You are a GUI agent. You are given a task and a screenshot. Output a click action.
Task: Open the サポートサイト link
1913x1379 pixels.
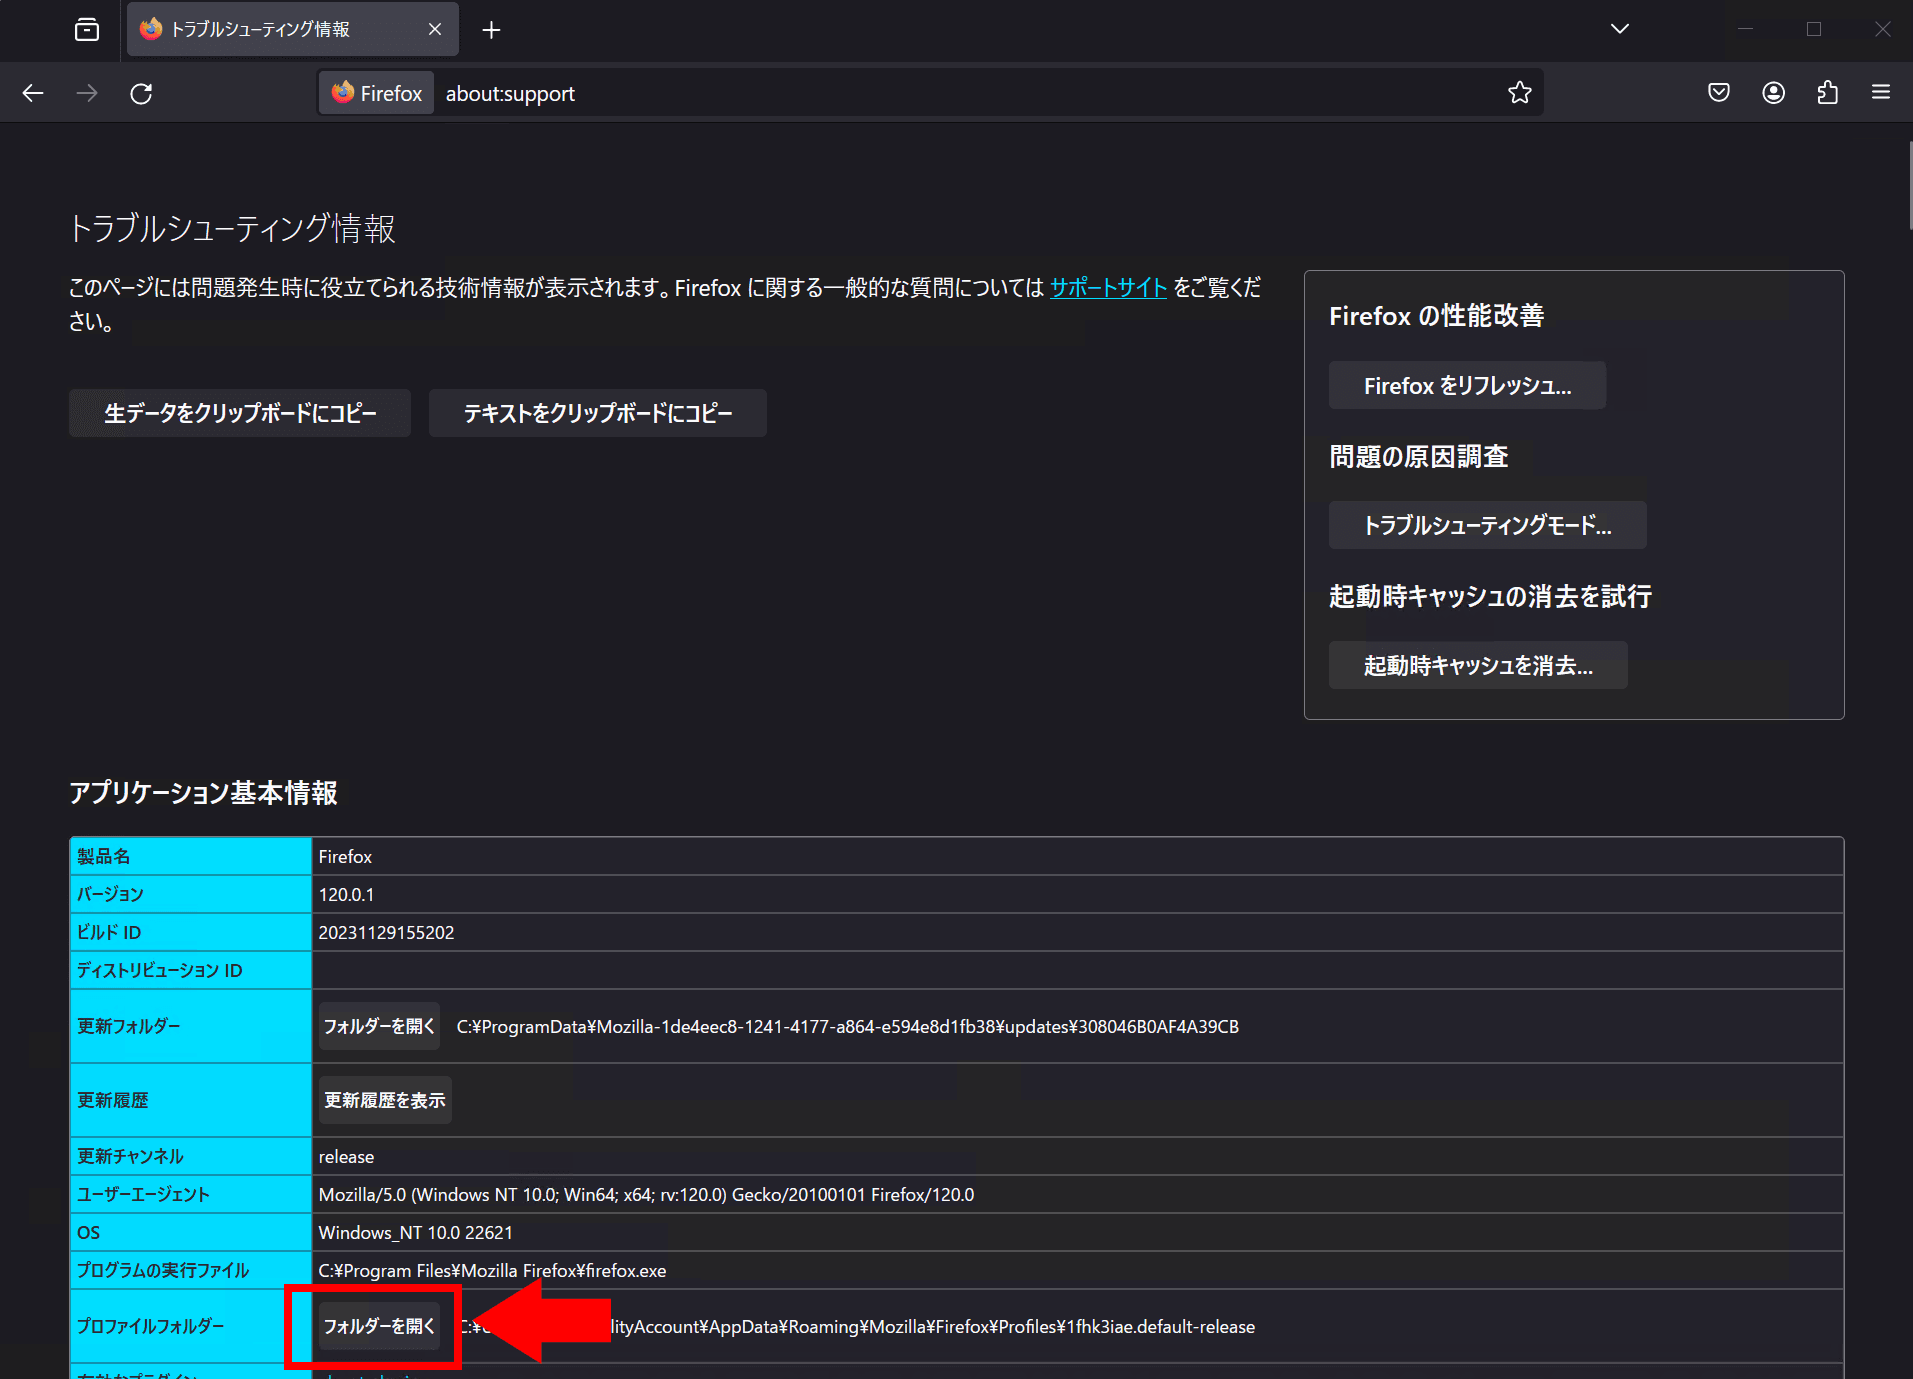coord(1108,288)
